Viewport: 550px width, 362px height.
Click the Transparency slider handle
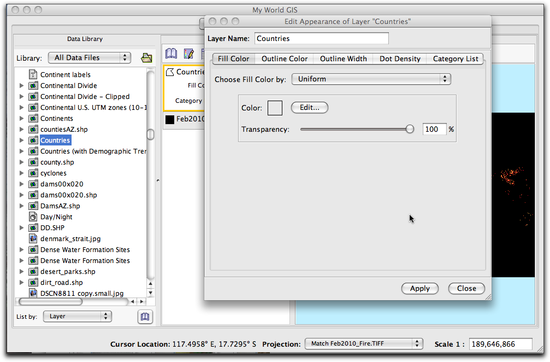pos(409,129)
